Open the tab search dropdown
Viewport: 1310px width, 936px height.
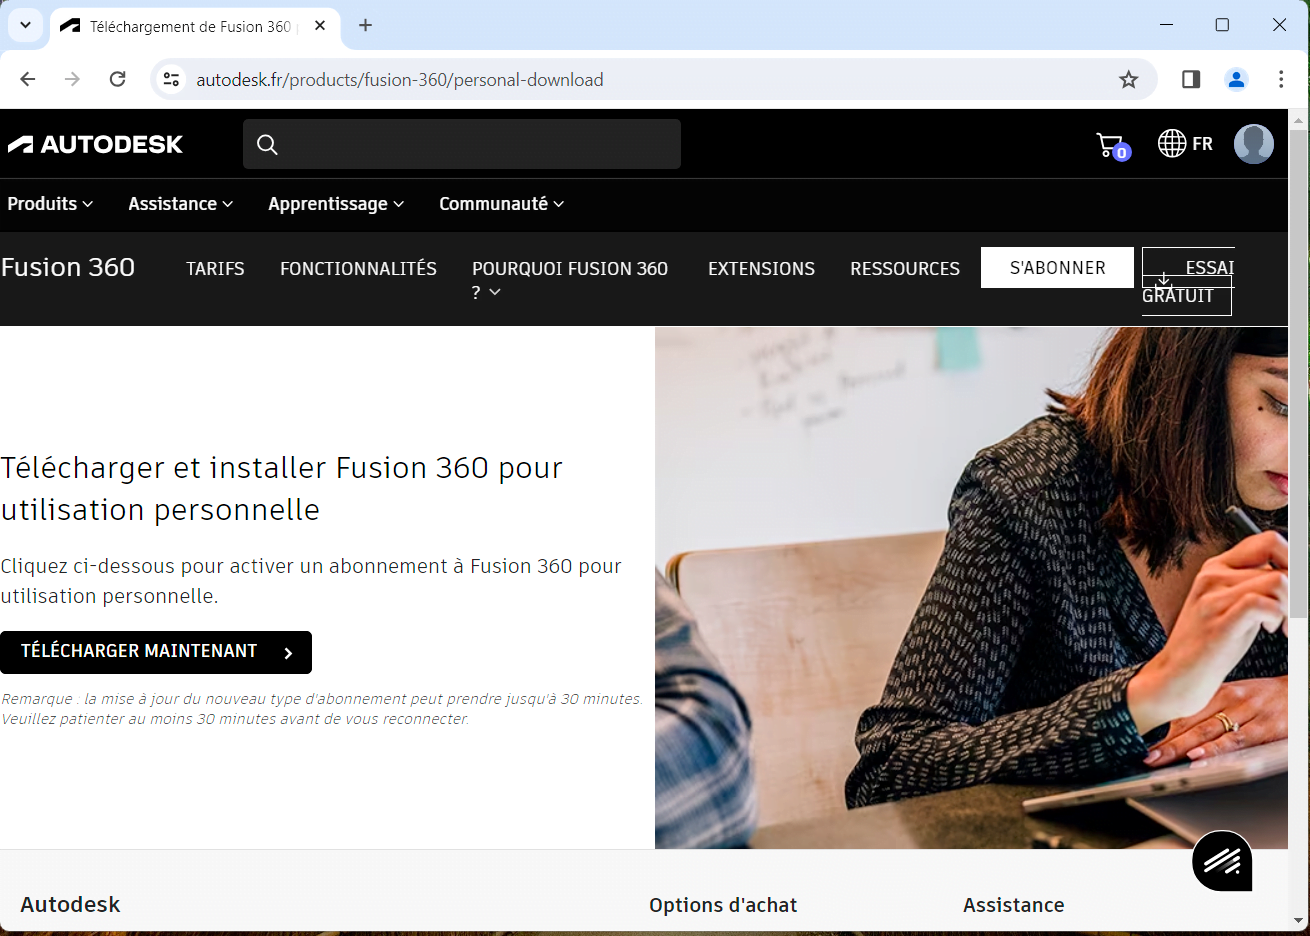[25, 25]
